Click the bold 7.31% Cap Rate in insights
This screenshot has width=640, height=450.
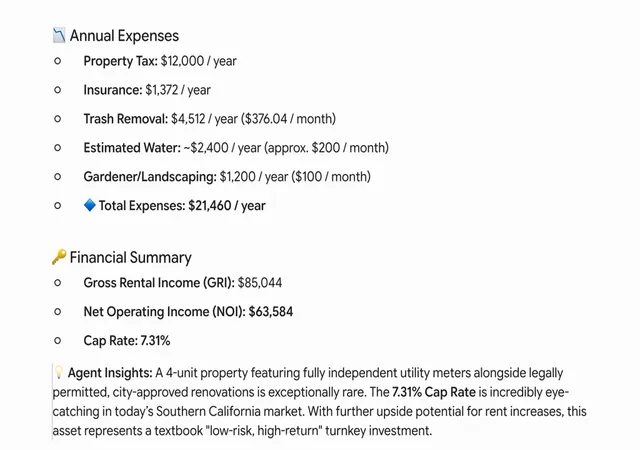(433, 392)
